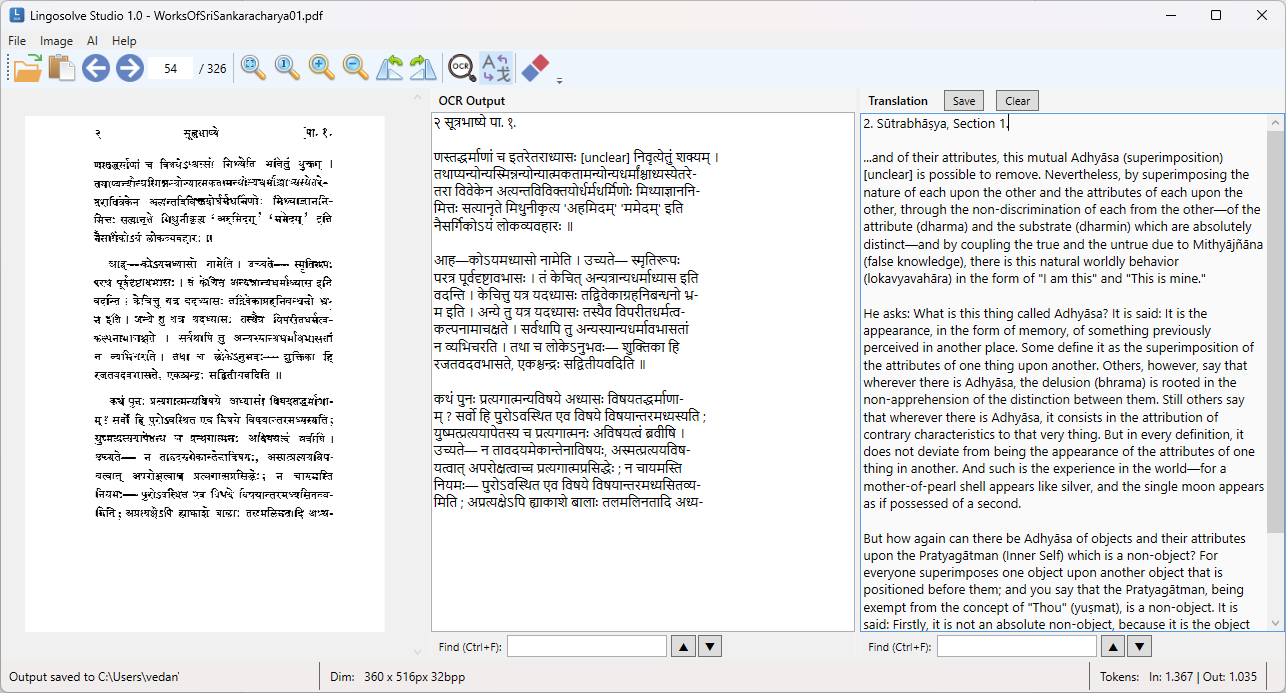The width and height of the screenshot is (1286, 693).
Task: Click the zoom to fit magnifier icon
Action: [x=254, y=68]
